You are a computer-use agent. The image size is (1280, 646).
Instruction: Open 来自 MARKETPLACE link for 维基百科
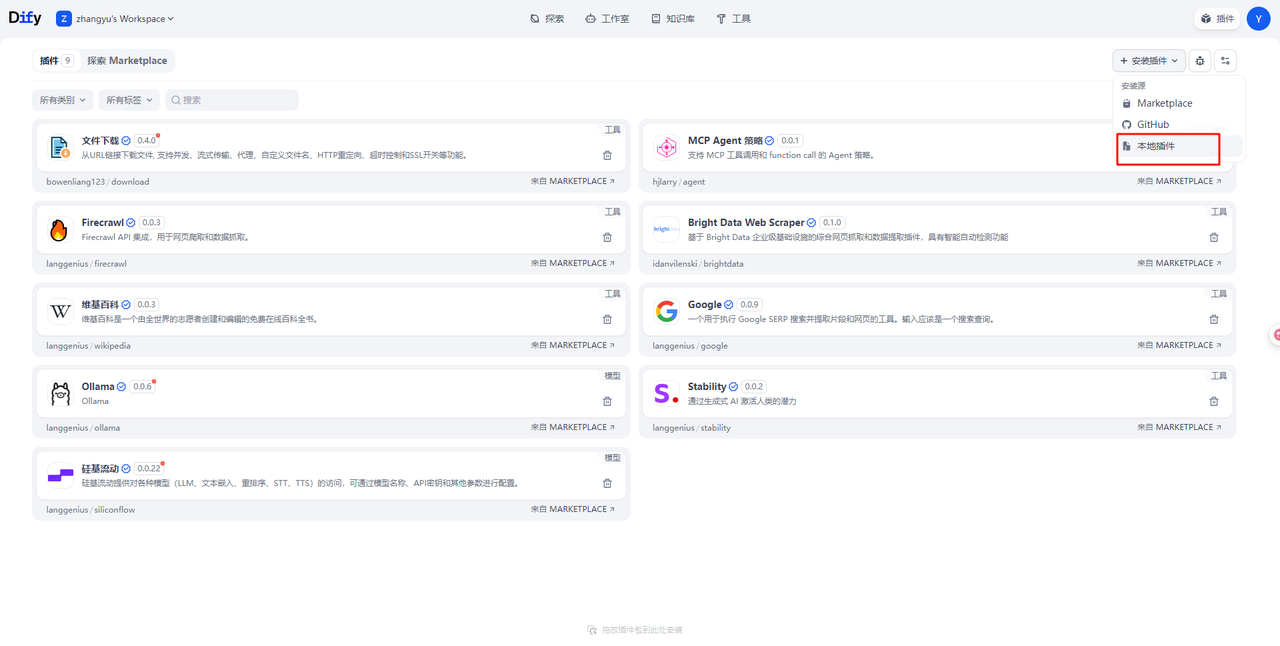click(573, 345)
